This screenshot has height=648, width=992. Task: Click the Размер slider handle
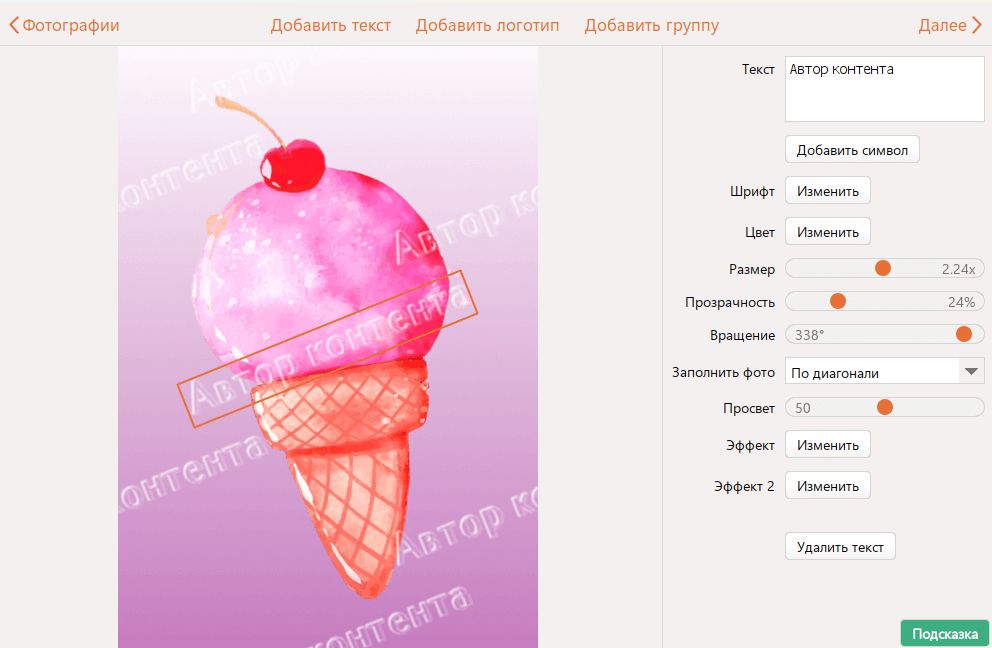[x=883, y=268]
